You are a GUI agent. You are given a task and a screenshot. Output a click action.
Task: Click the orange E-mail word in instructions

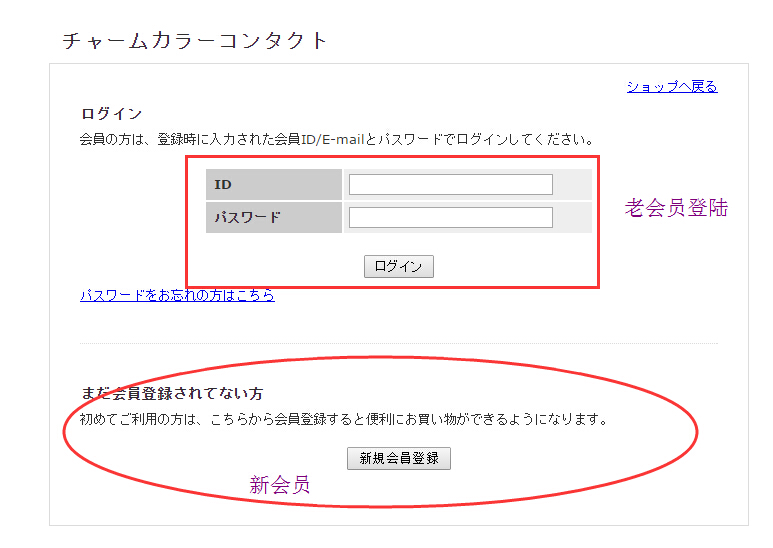point(341,139)
